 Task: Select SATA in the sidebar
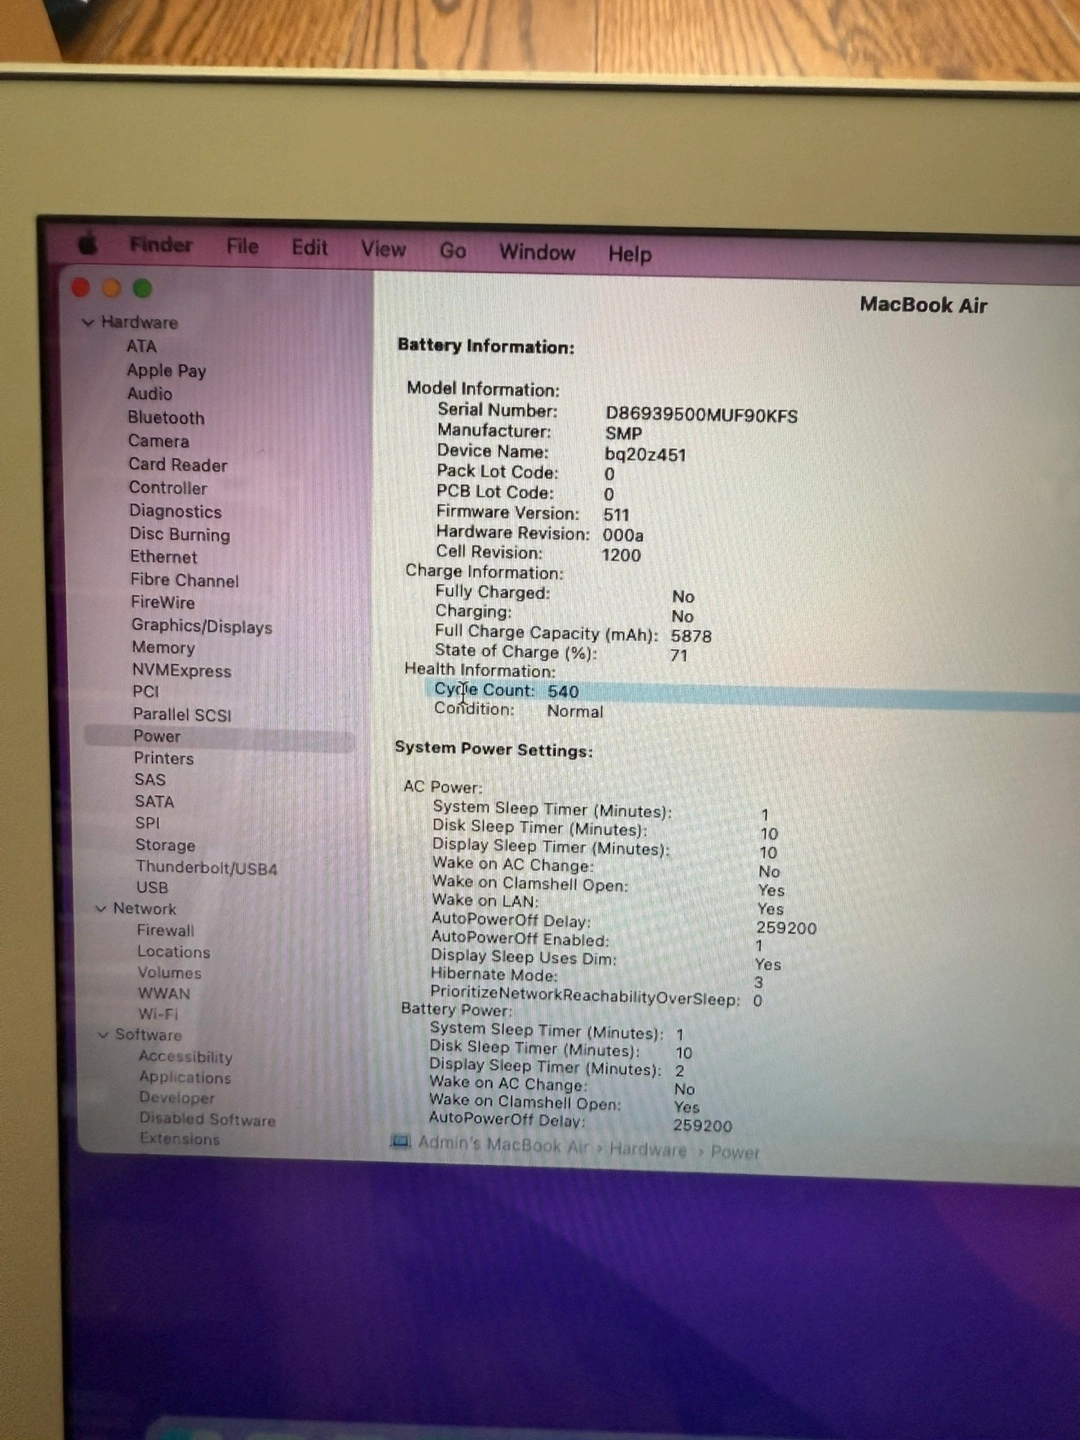click(x=155, y=801)
